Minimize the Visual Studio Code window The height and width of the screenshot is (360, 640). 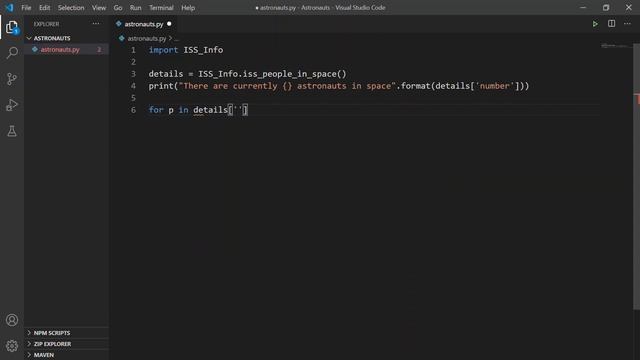583,7
